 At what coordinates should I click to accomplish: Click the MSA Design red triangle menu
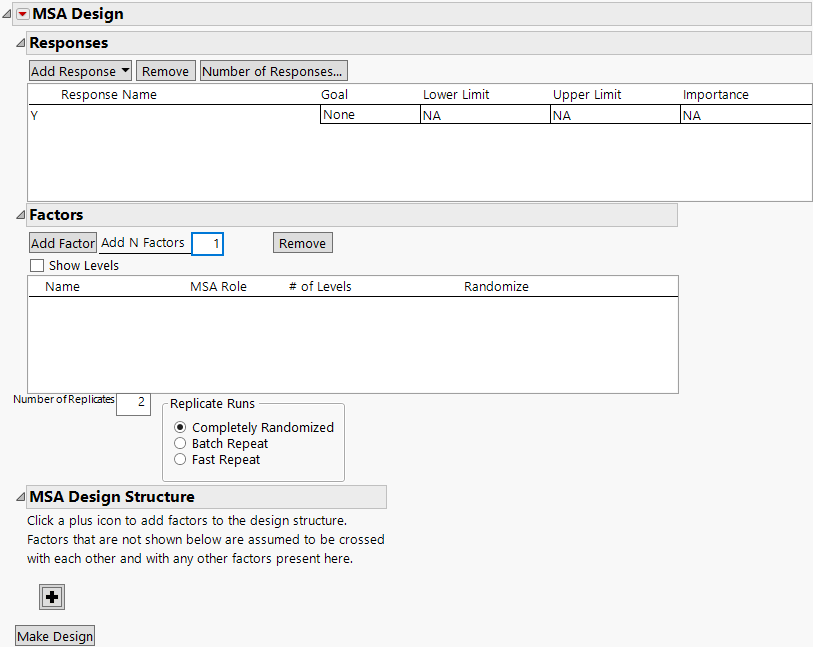(x=23, y=14)
